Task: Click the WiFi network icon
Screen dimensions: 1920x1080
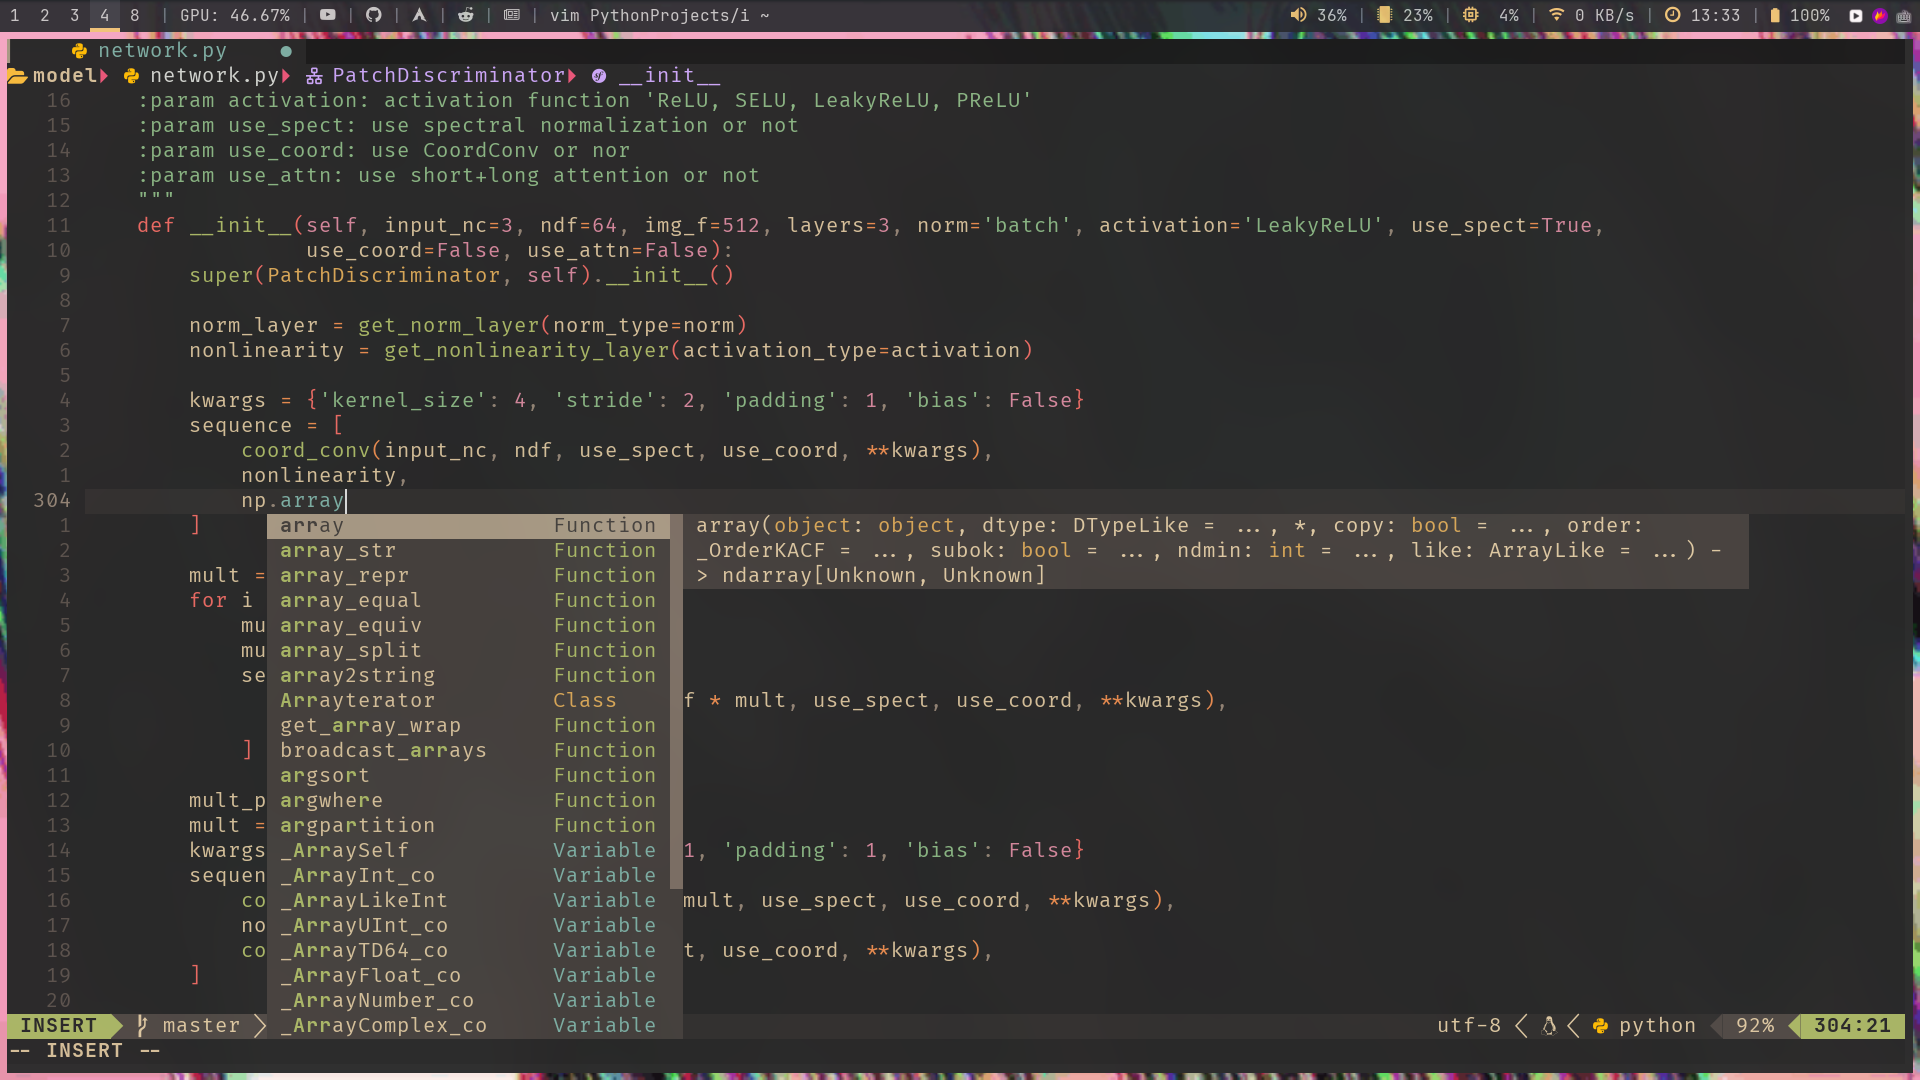Action: pos(1556,15)
